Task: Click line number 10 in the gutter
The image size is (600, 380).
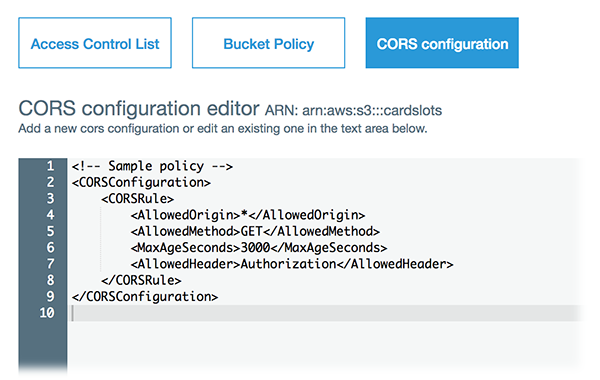Action: click(x=47, y=313)
